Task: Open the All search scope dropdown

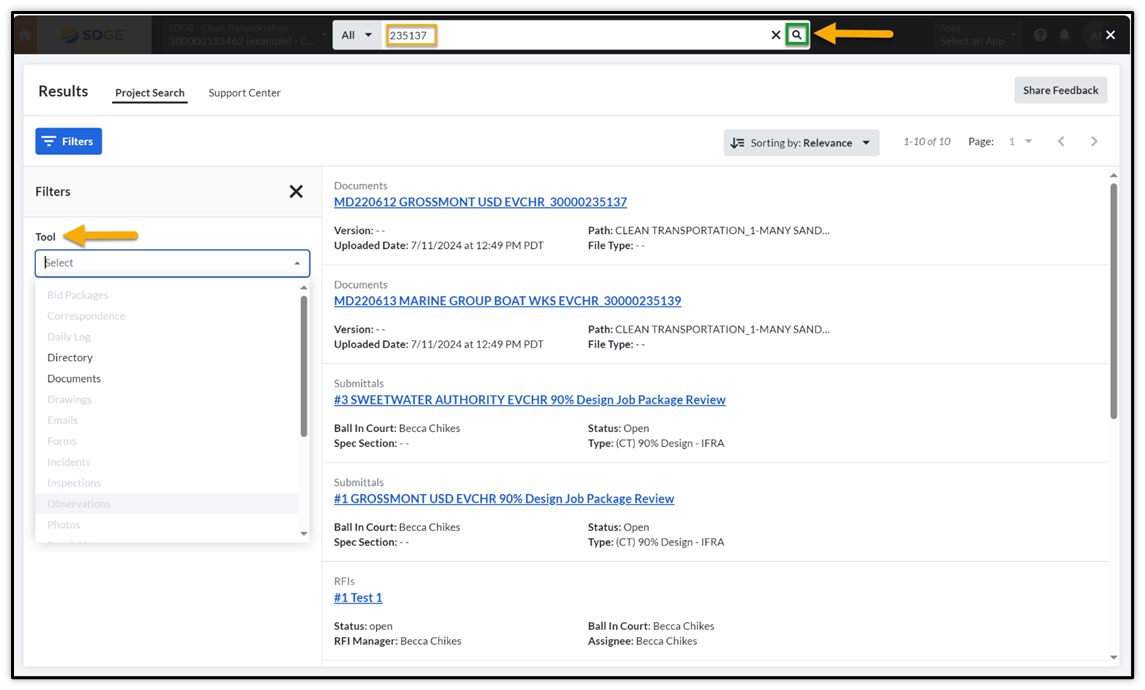Action: click(356, 35)
